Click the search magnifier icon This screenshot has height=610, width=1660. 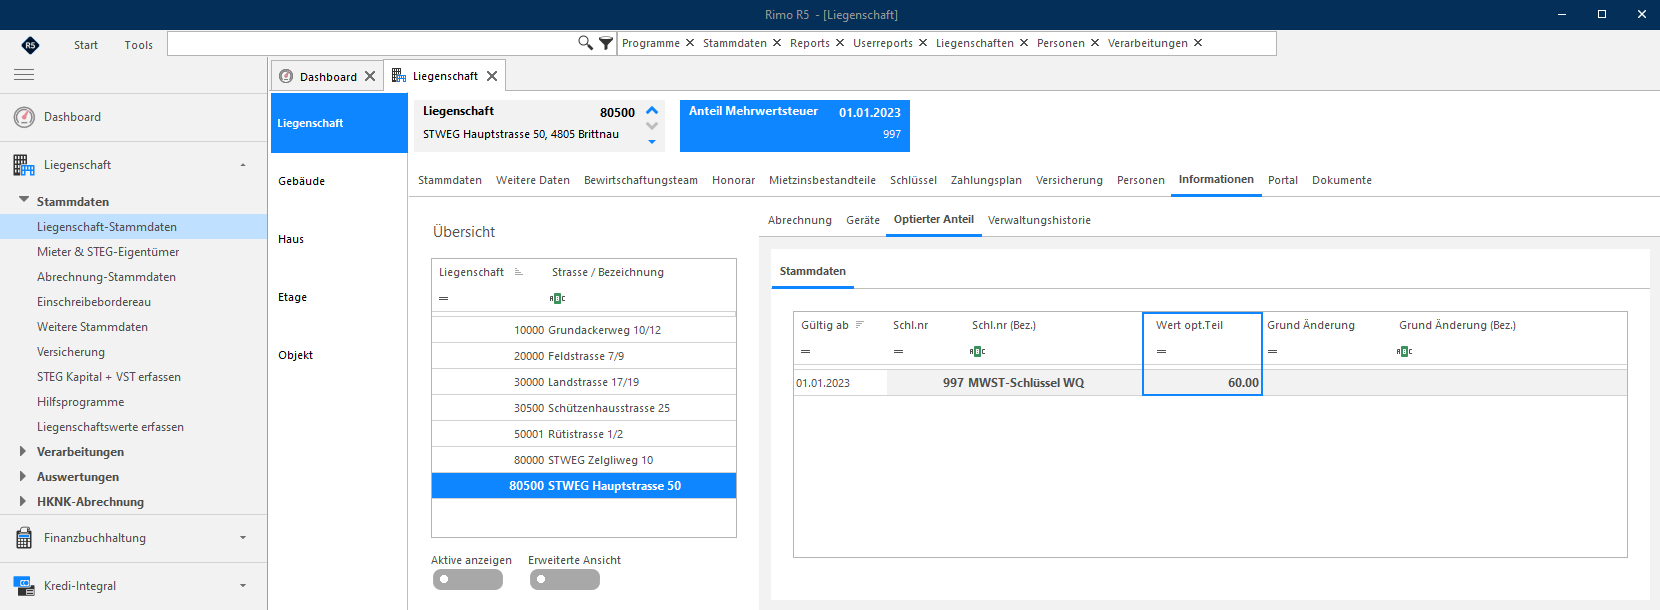[585, 43]
